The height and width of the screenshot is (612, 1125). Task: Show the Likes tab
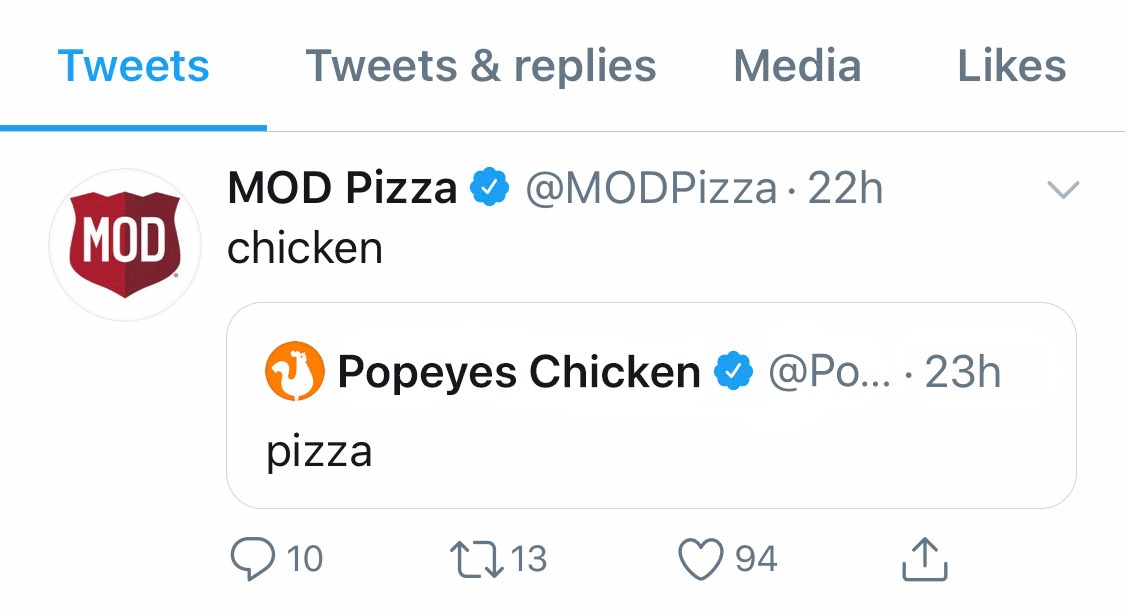click(x=1012, y=67)
